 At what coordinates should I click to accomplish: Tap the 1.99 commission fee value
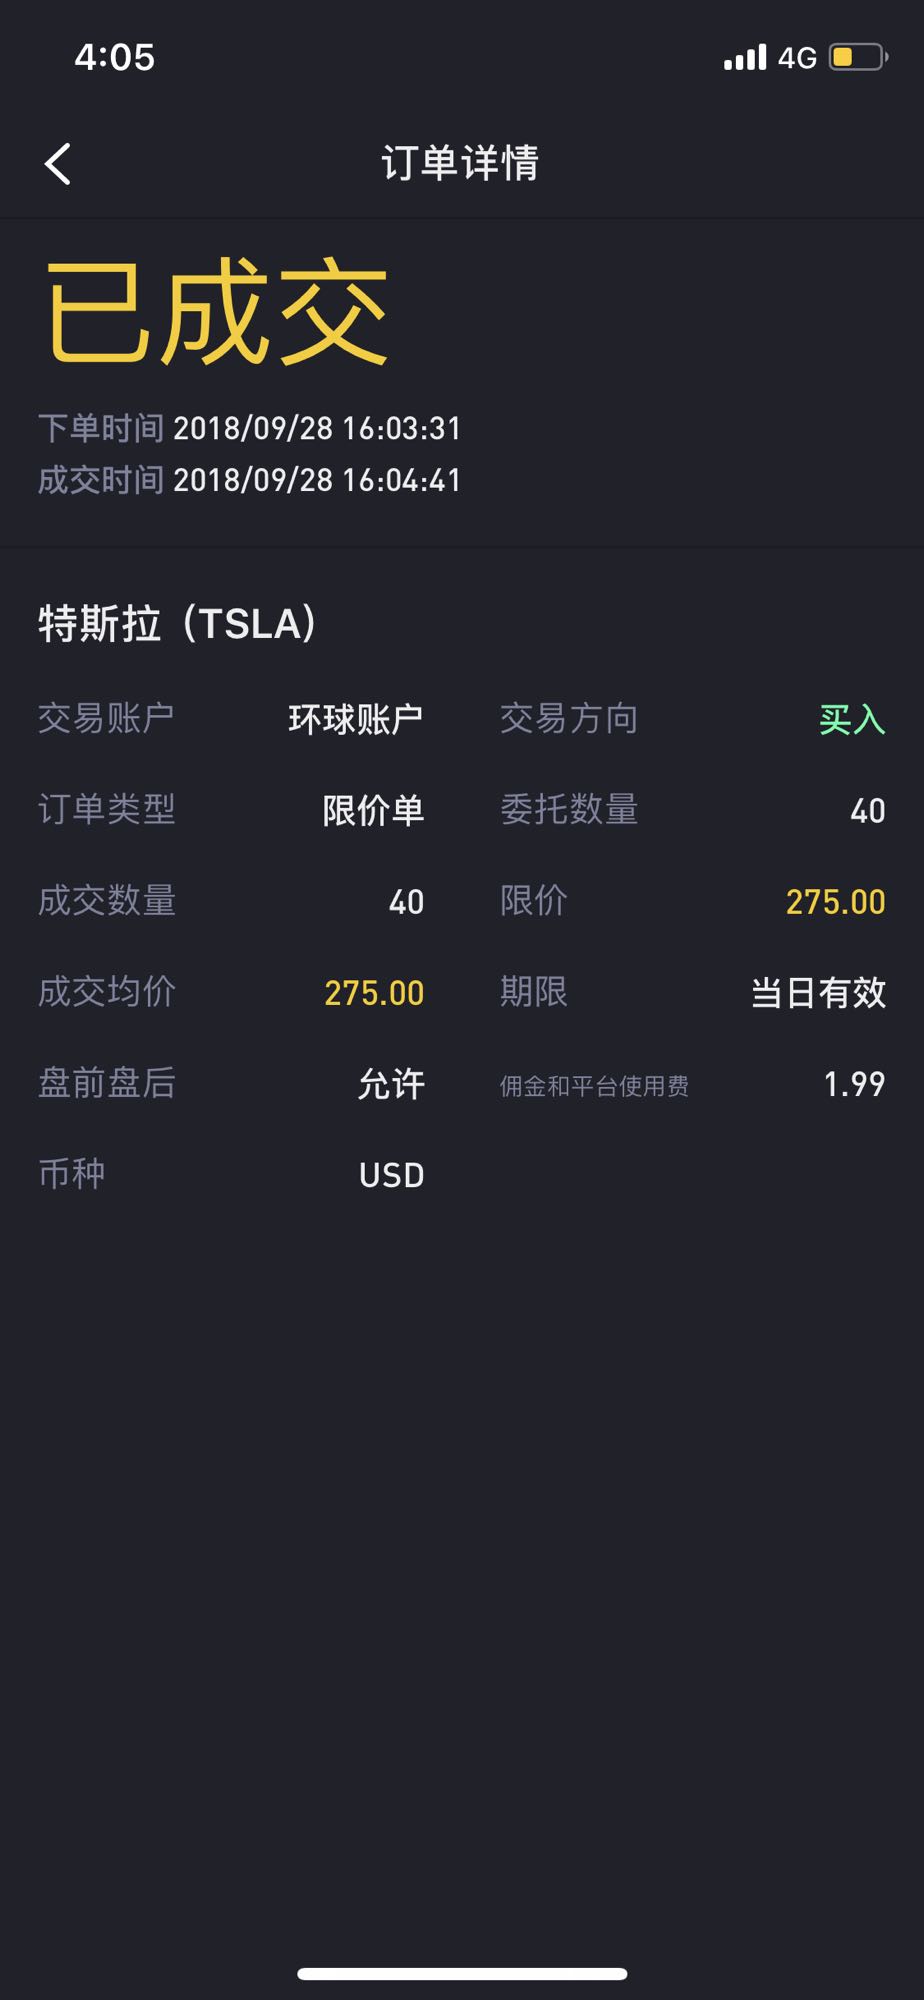(854, 1084)
